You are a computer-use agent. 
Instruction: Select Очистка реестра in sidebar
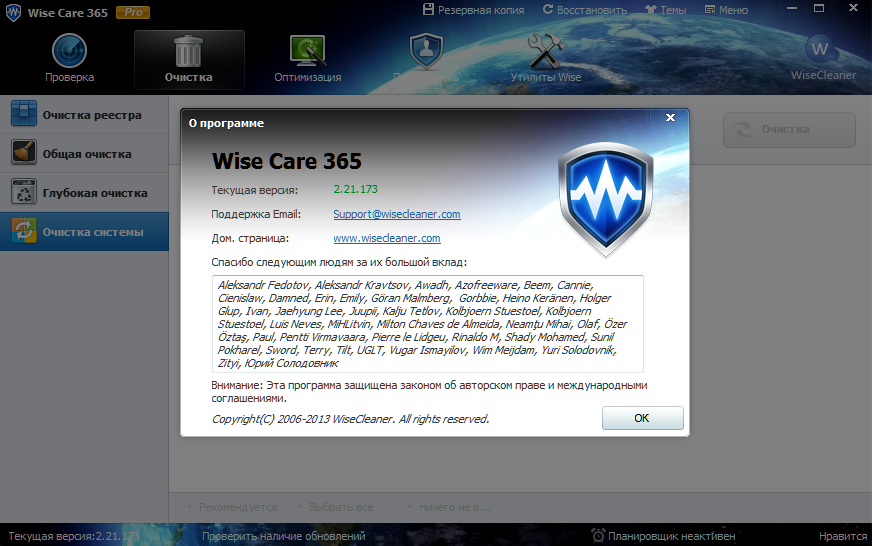pos(84,115)
